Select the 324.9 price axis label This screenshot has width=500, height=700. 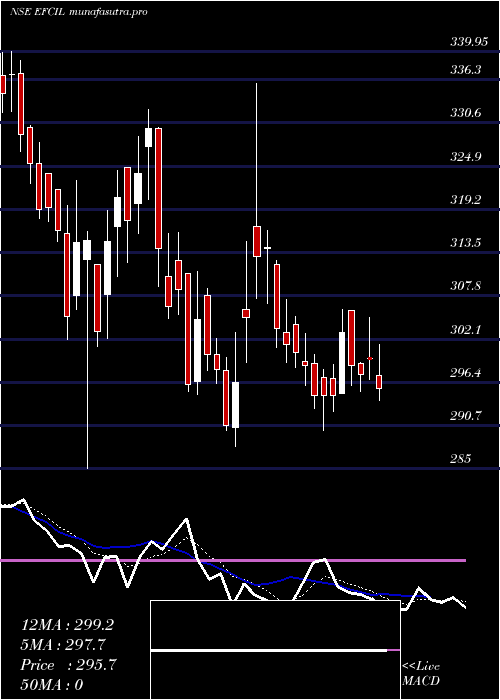(466, 157)
